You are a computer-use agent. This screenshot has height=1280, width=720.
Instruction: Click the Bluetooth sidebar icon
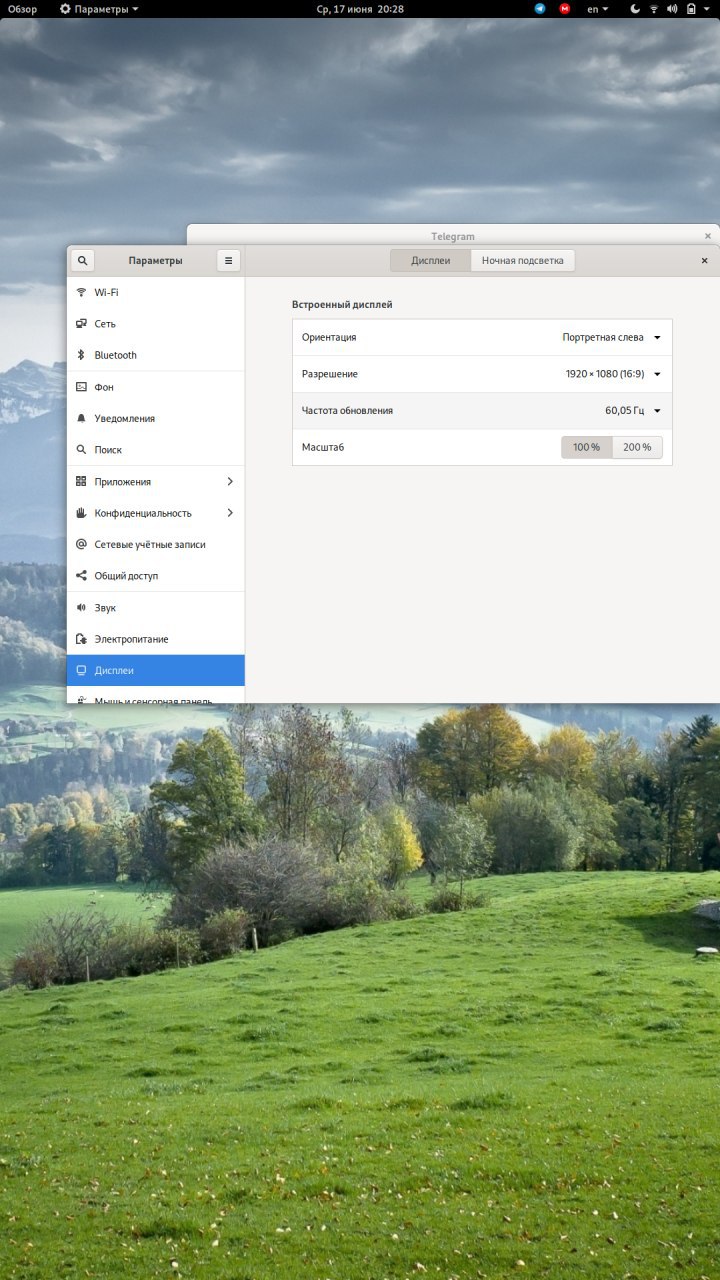click(x=81, y=355)
